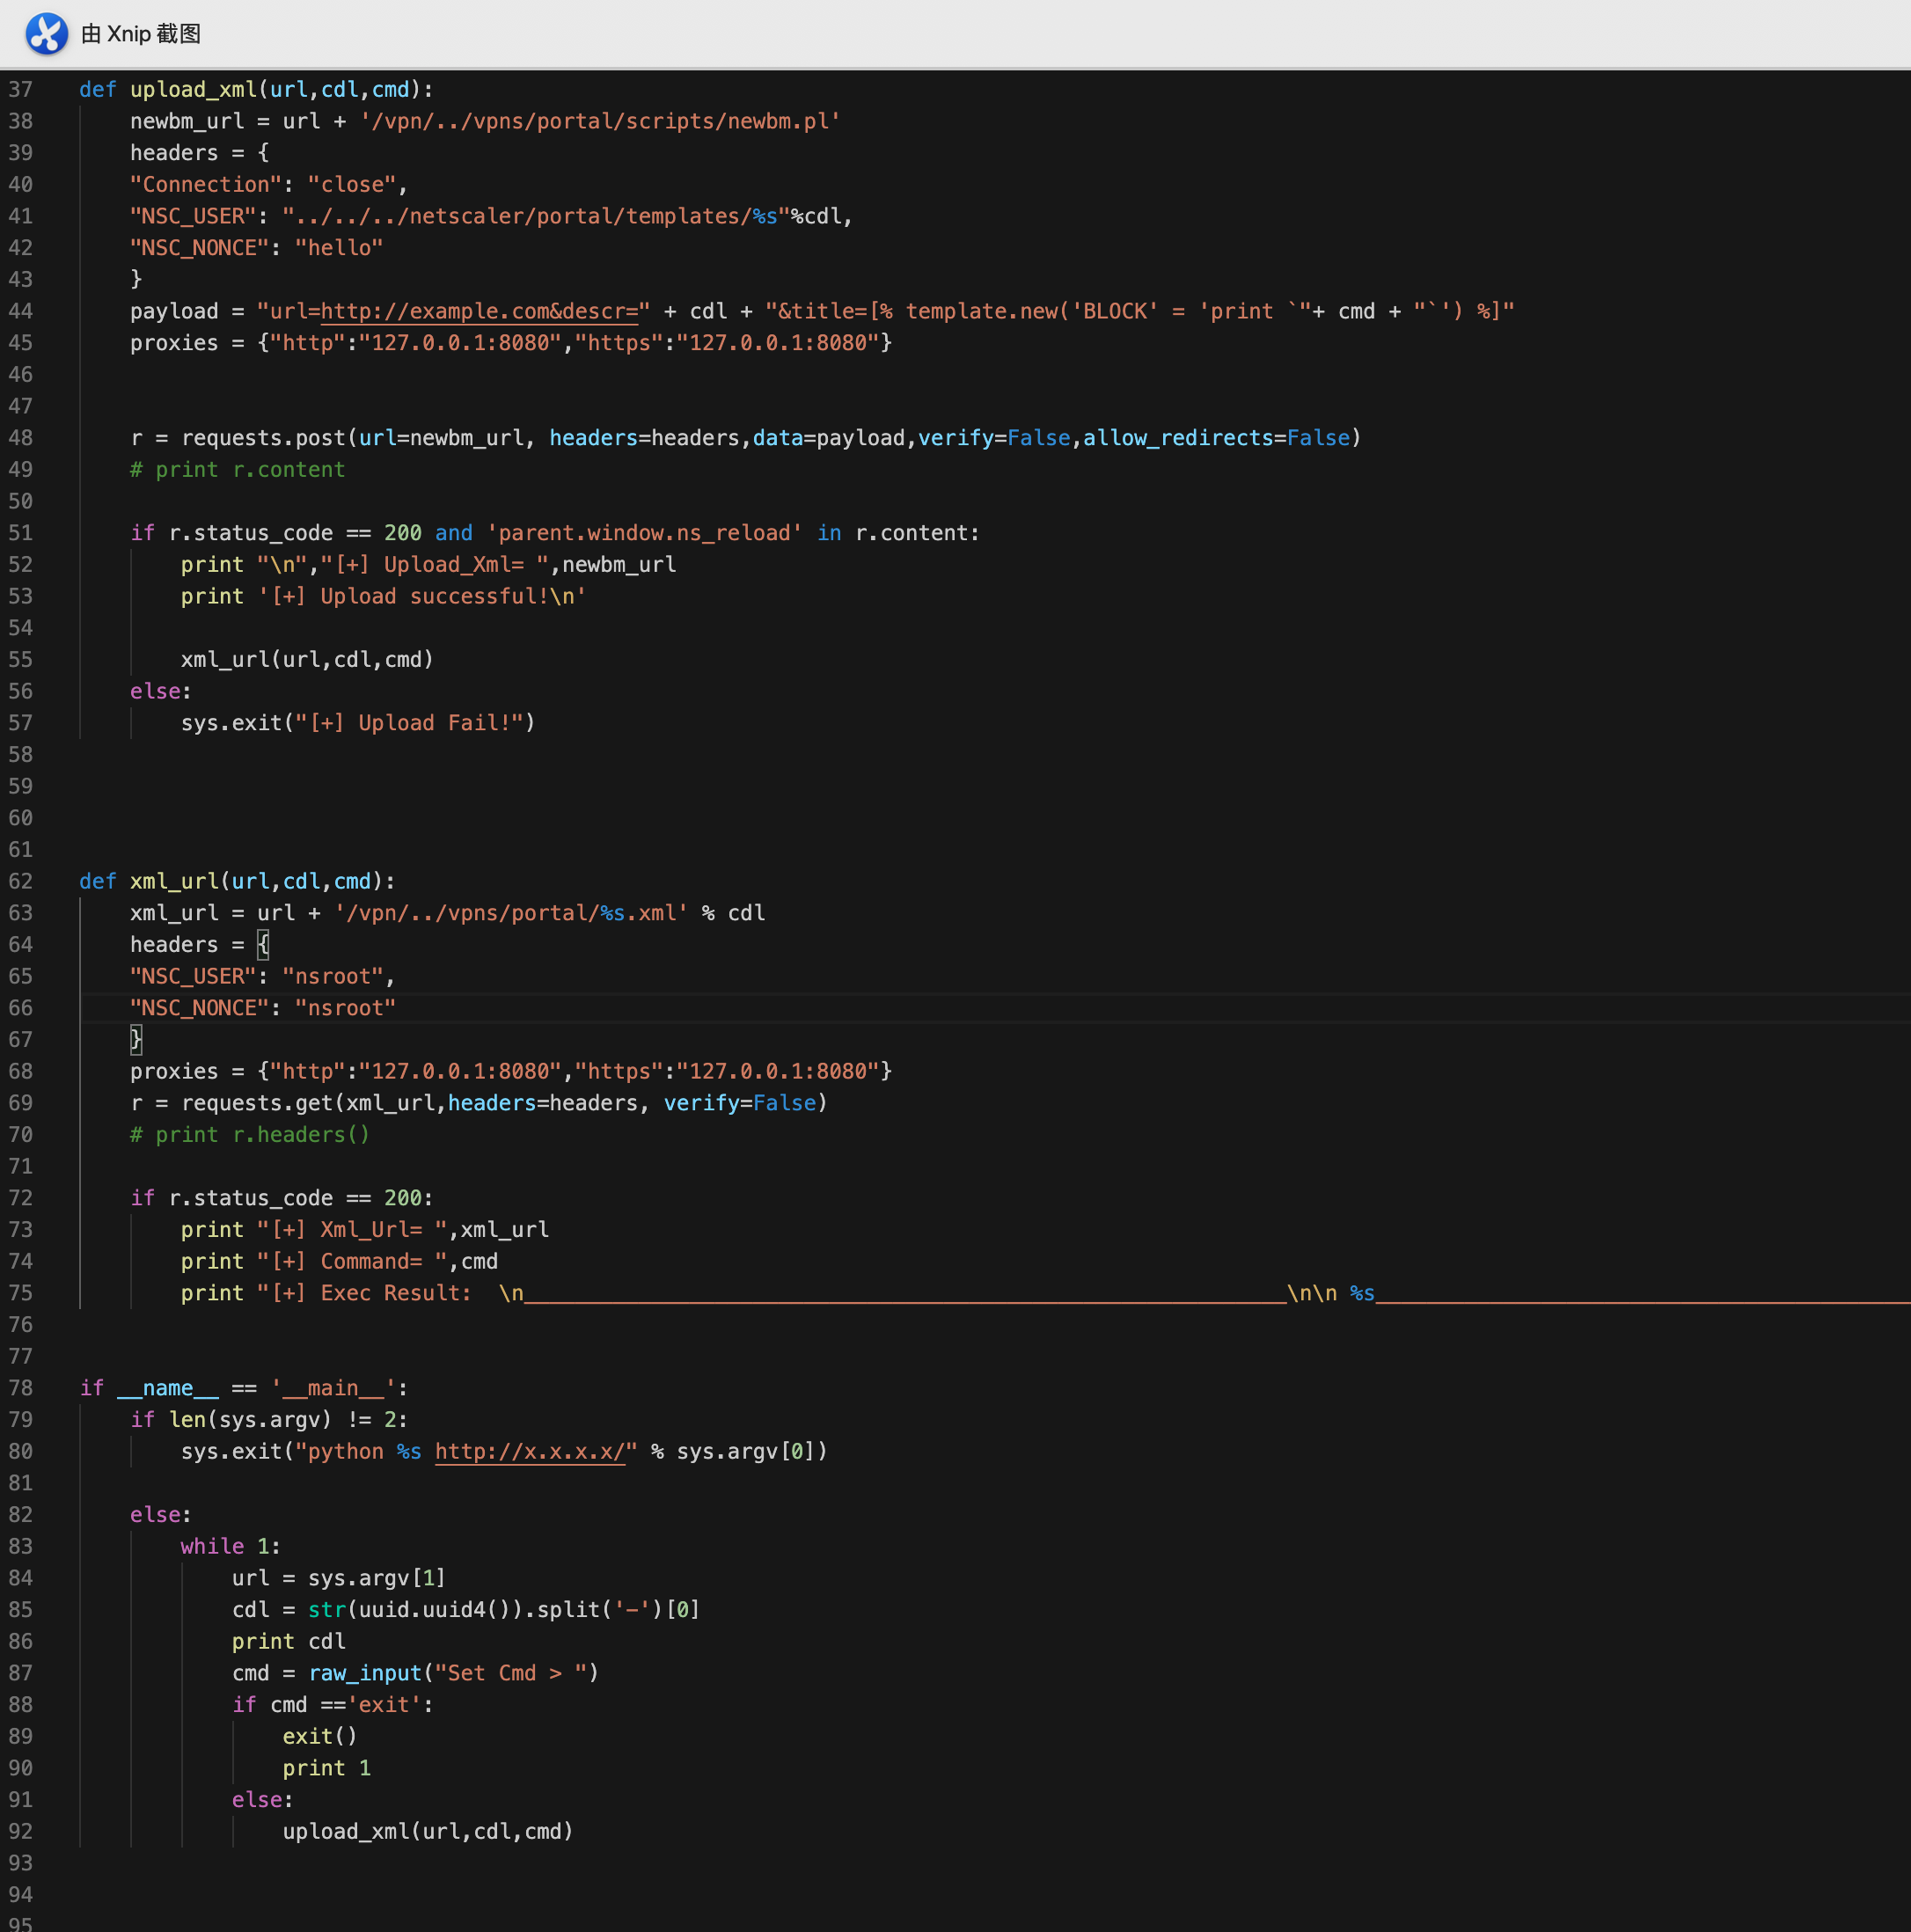Click 'allow_redirects=False' argument

coord(1217,438)
